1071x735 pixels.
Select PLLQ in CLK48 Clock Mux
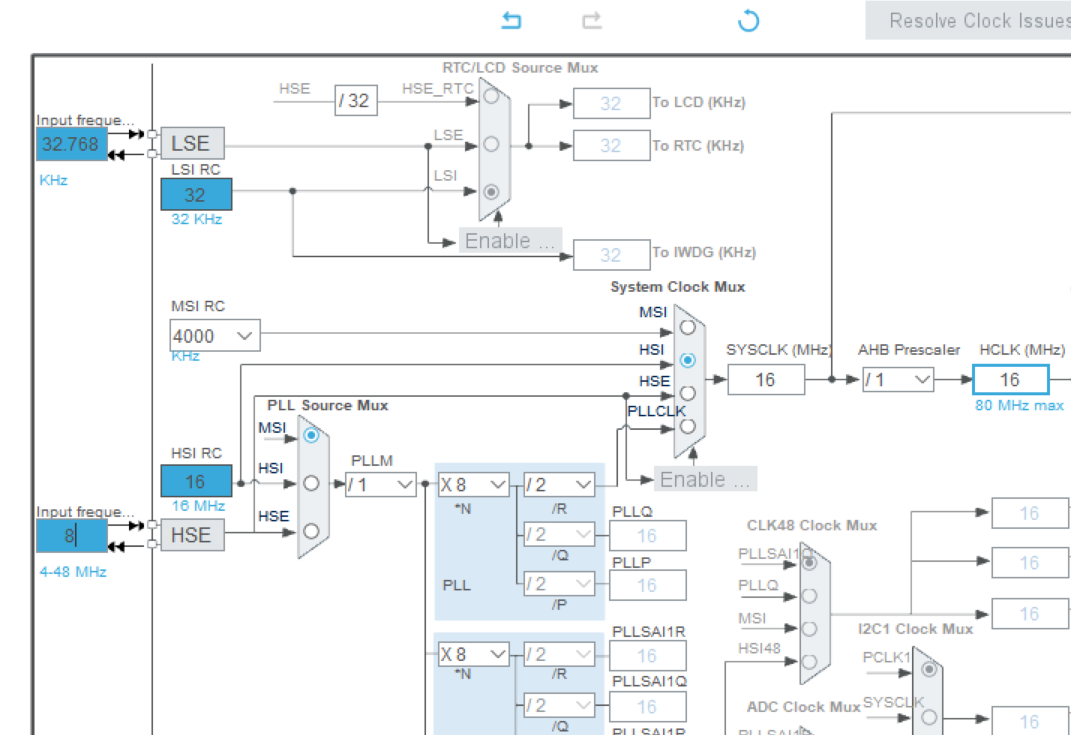tap(808, 594)
